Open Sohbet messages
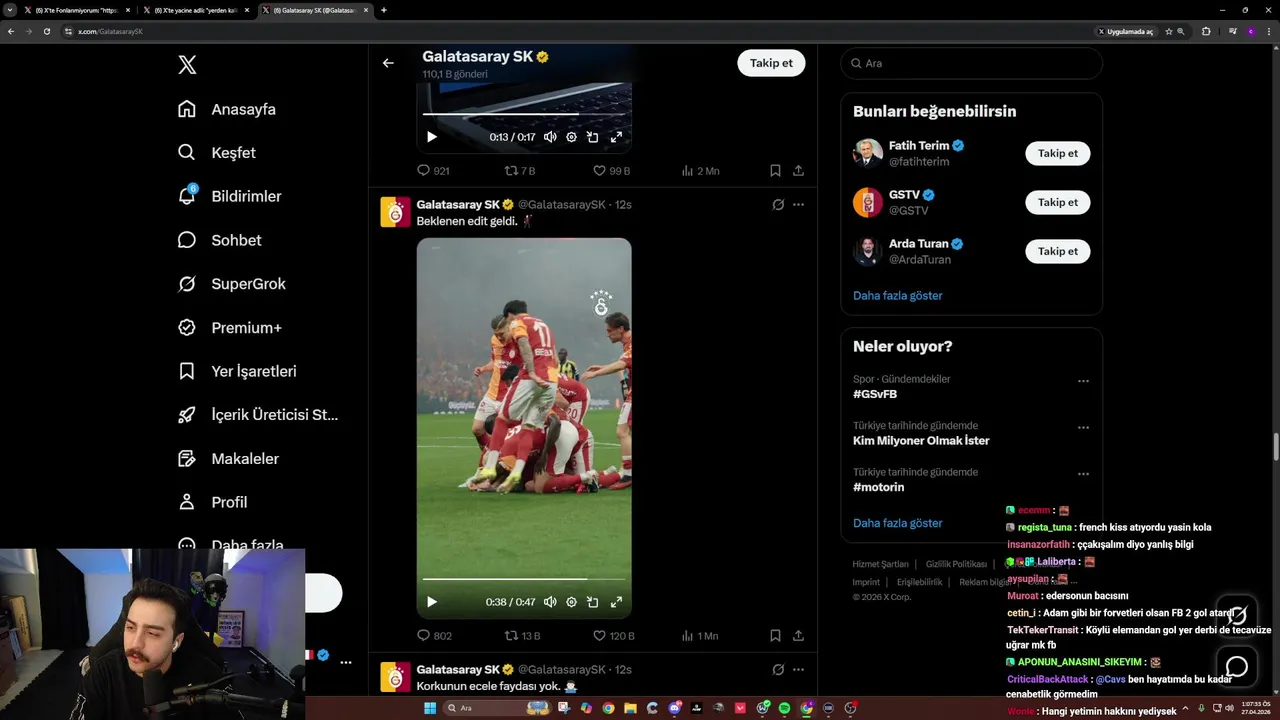1280x720 pixels. point(219,240)
